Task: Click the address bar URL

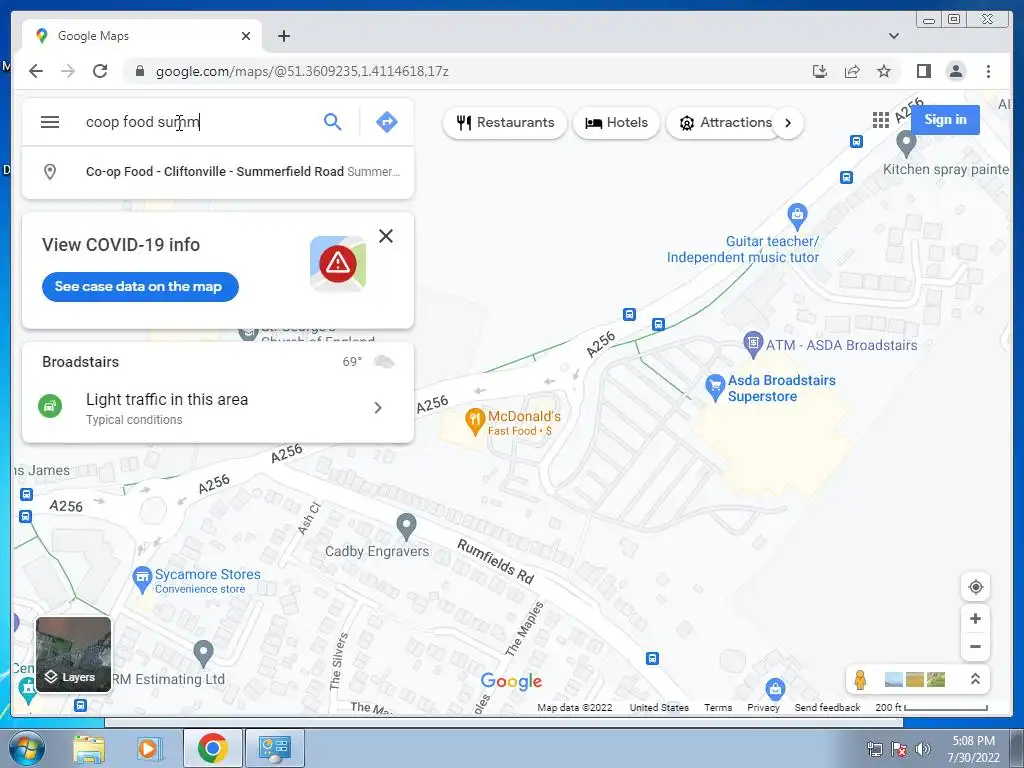Action: (x=302, y=71)
